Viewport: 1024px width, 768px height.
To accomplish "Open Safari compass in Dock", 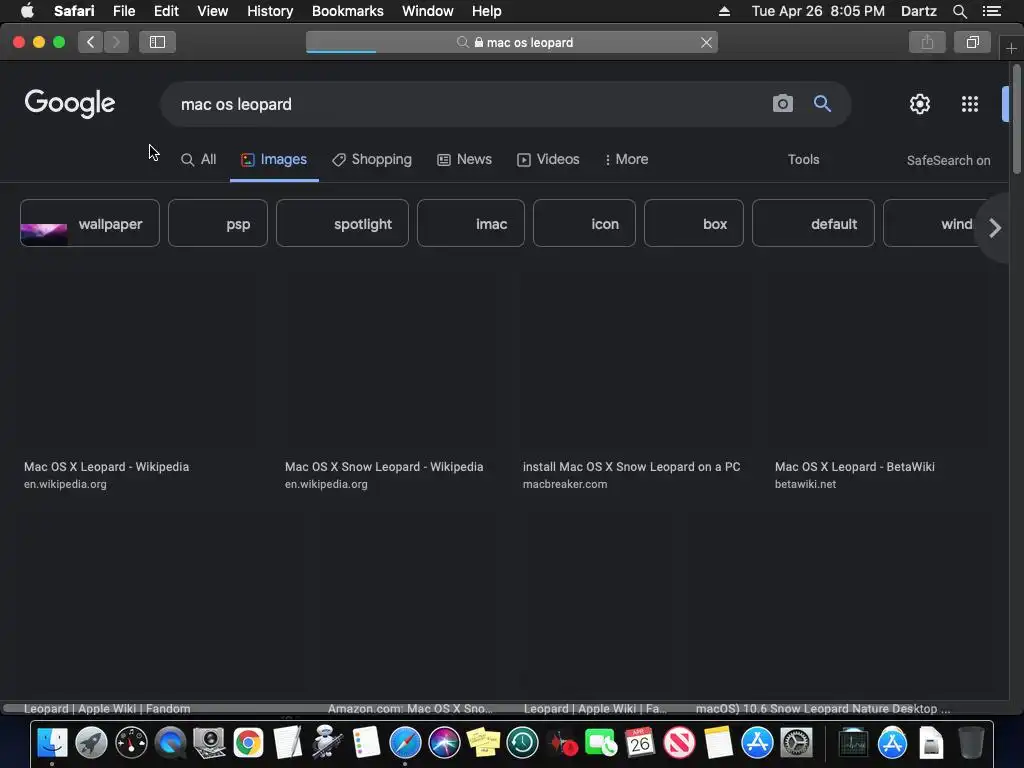I will (405, 743).
